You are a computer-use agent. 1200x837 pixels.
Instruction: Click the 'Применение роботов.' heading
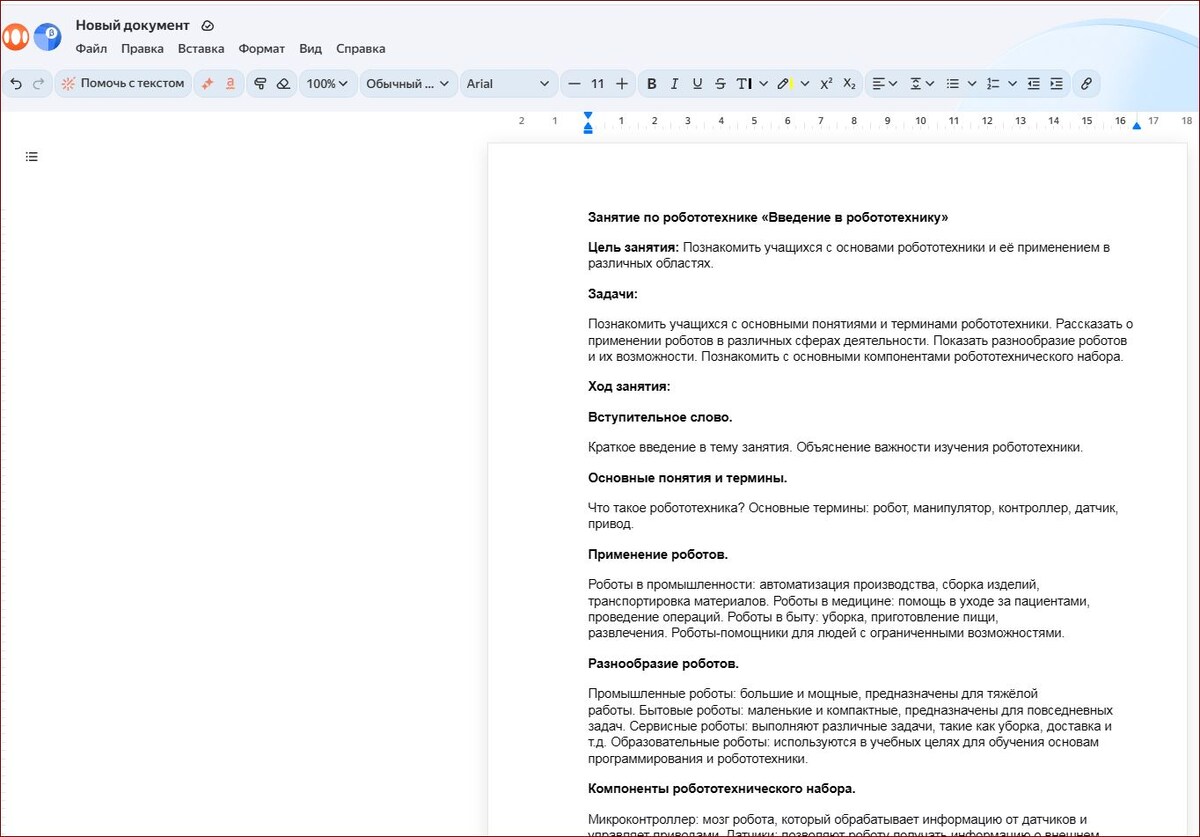coord(658,554)
